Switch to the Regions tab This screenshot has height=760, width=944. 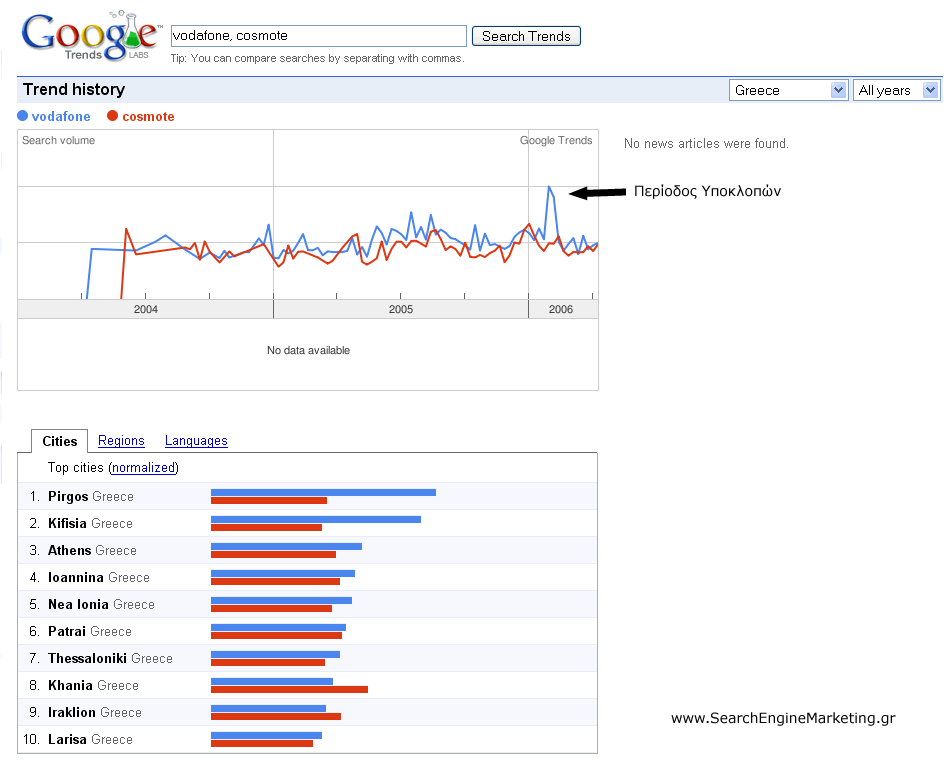(x=121, y=441)
